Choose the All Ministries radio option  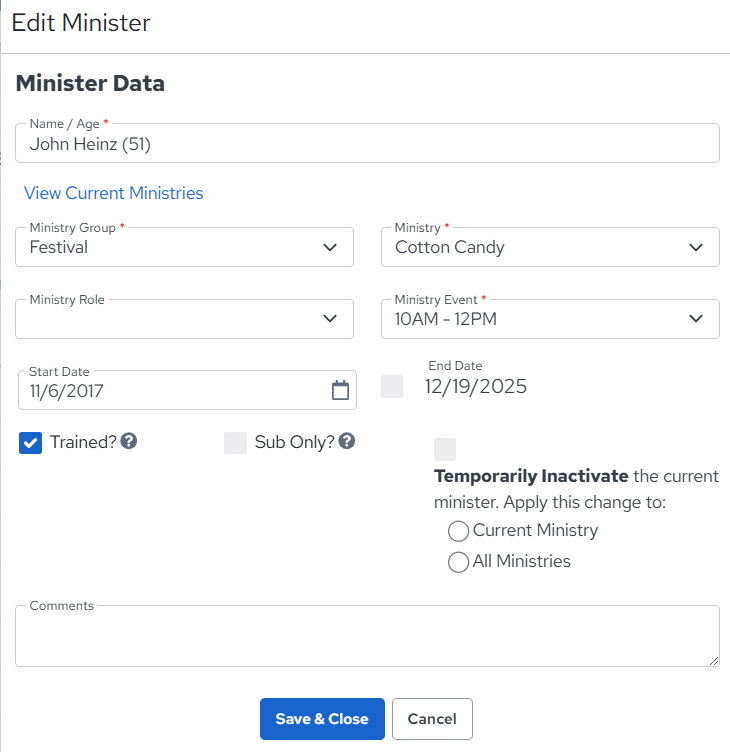tap(458, 562)
